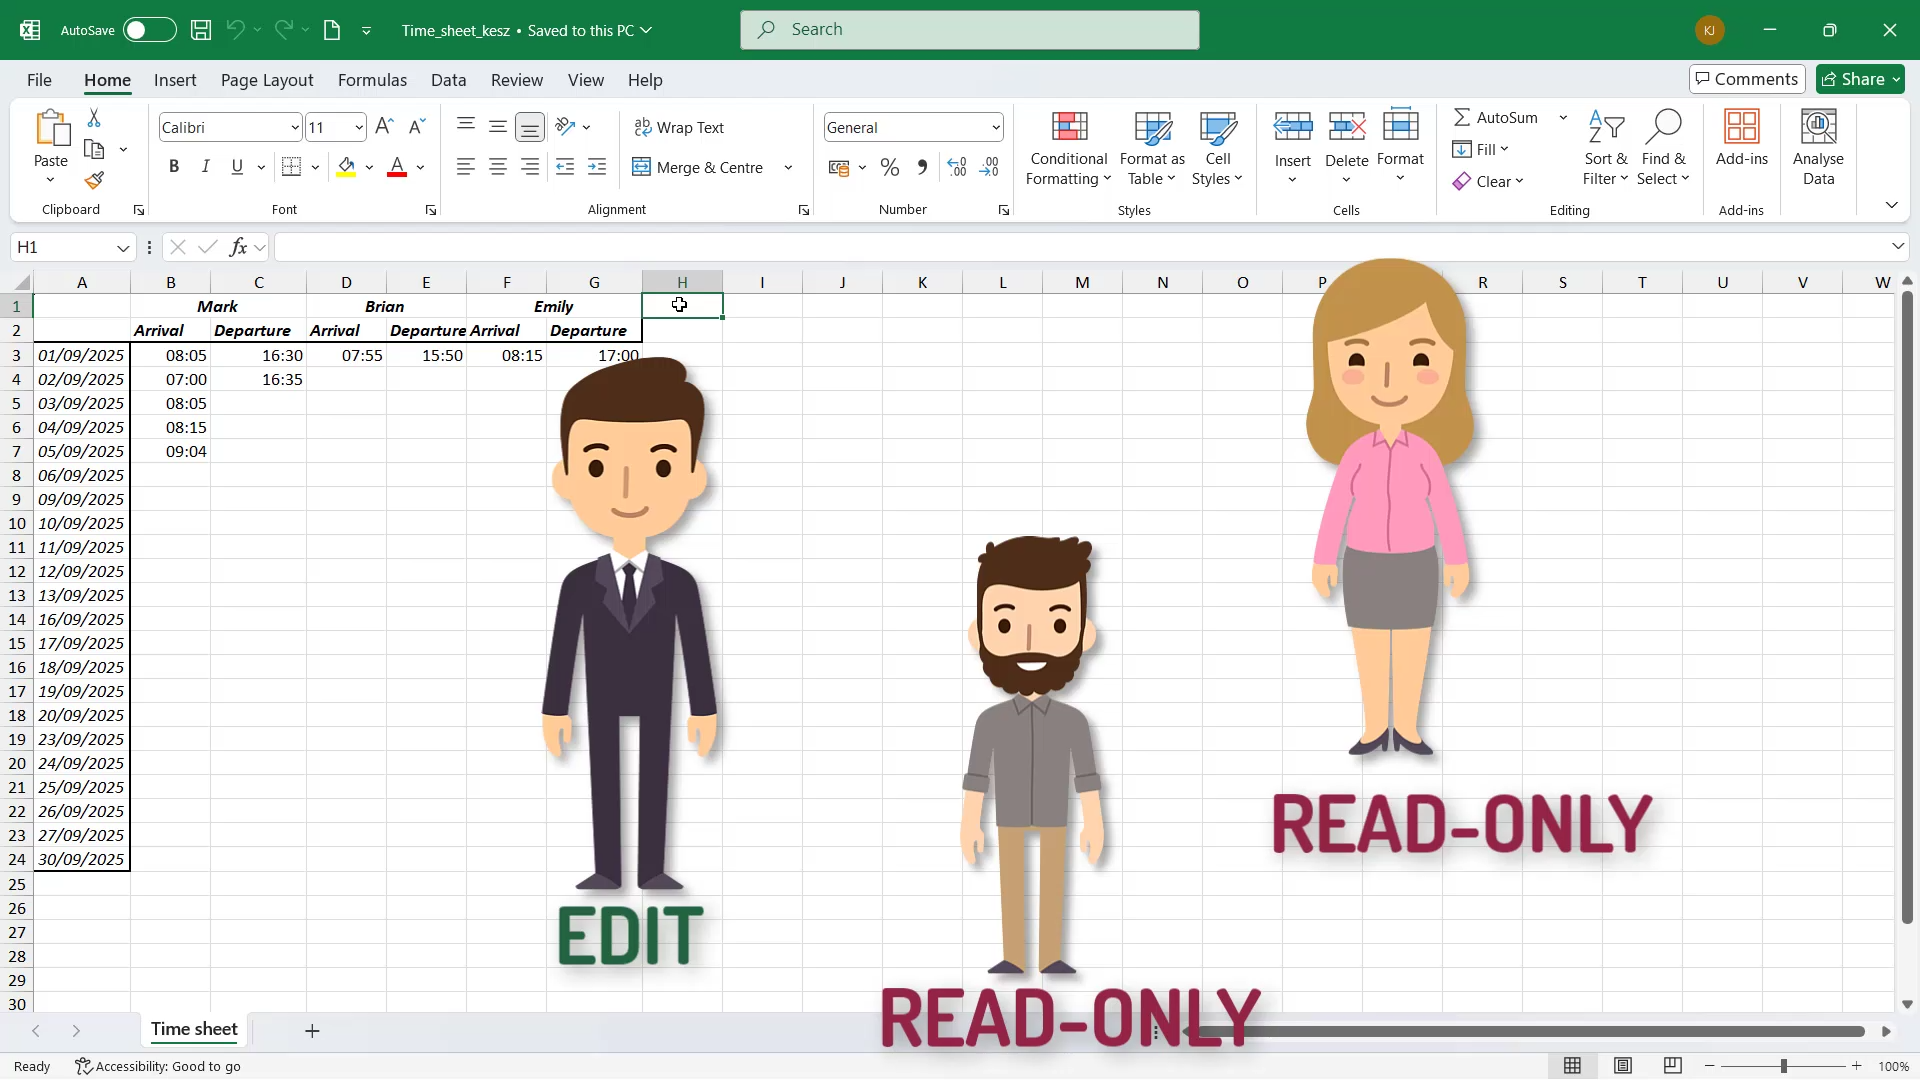The width and height of the screenshot is (1920, 1080).
Task: Open the Name Box dropdown arrow
Action: coord(123,247)
